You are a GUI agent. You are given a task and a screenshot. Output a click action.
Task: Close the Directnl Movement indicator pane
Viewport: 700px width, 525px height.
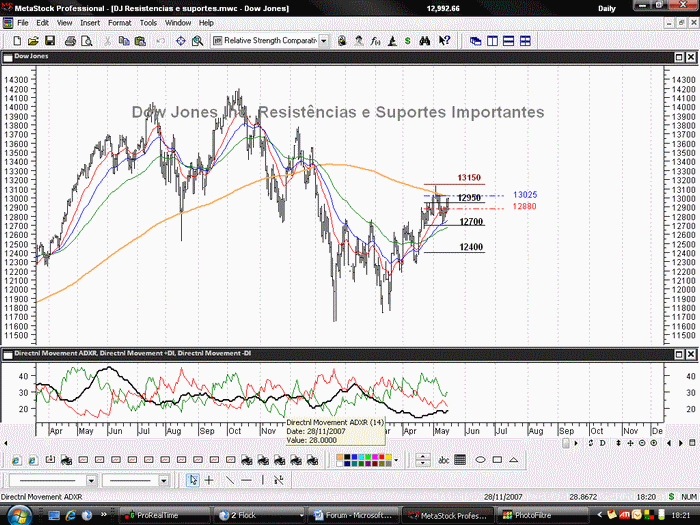pos(691,354)
